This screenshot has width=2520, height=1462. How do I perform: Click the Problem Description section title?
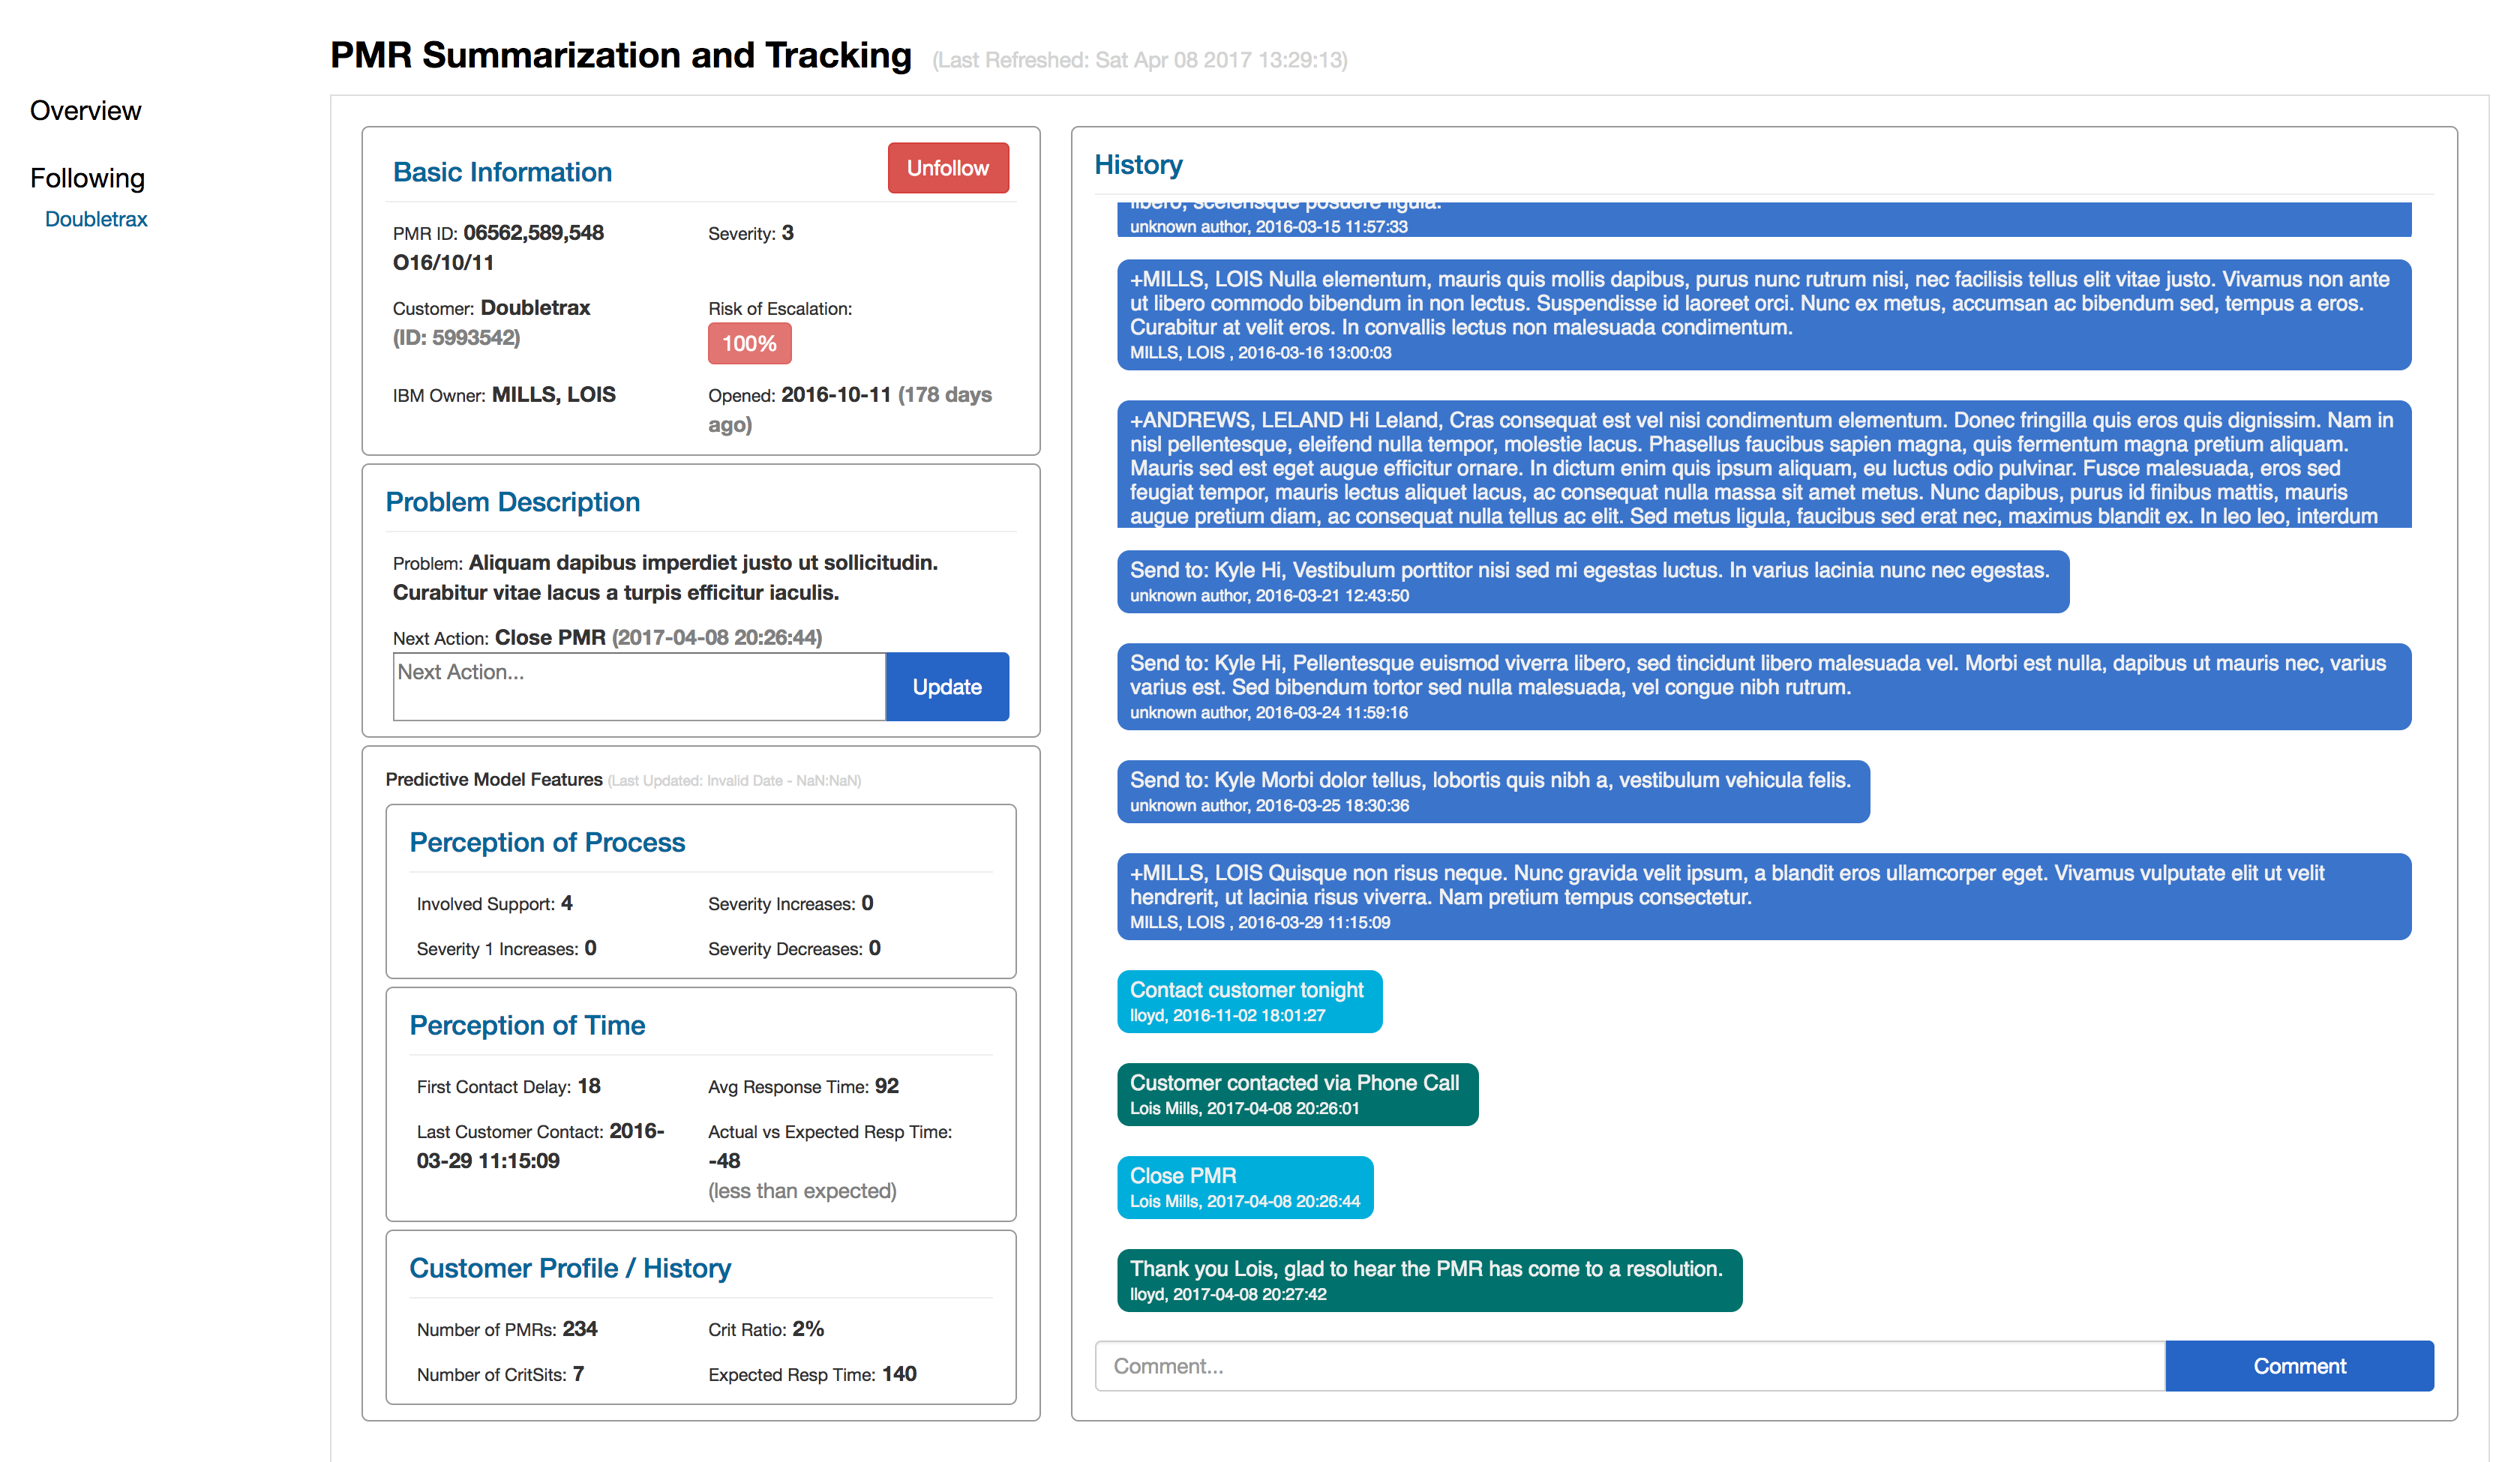click(512, 502)
